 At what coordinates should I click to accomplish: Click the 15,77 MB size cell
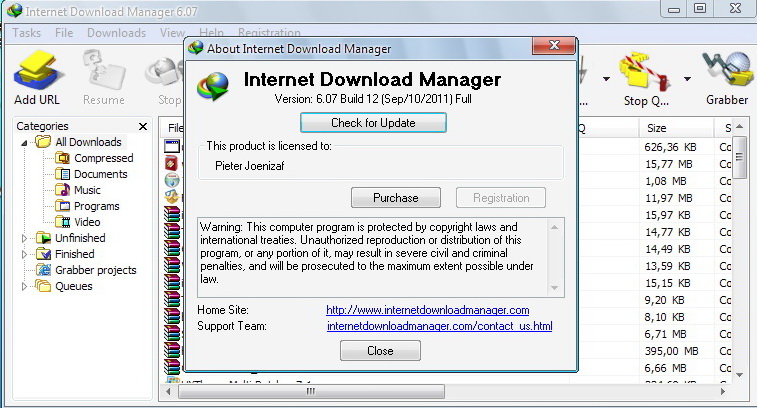pyautogui.click(x=669, y=164)
